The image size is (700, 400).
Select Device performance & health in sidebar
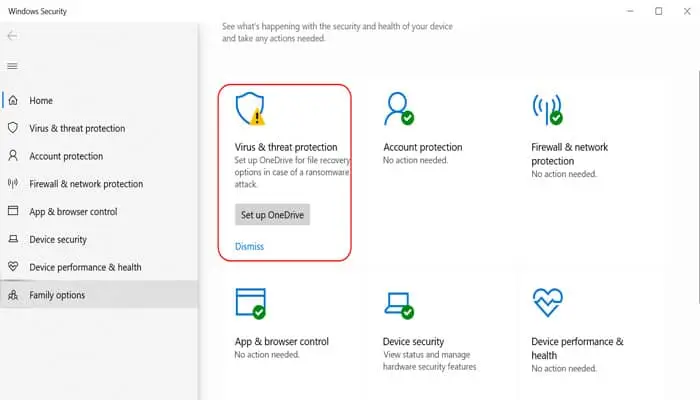[85, 267]
